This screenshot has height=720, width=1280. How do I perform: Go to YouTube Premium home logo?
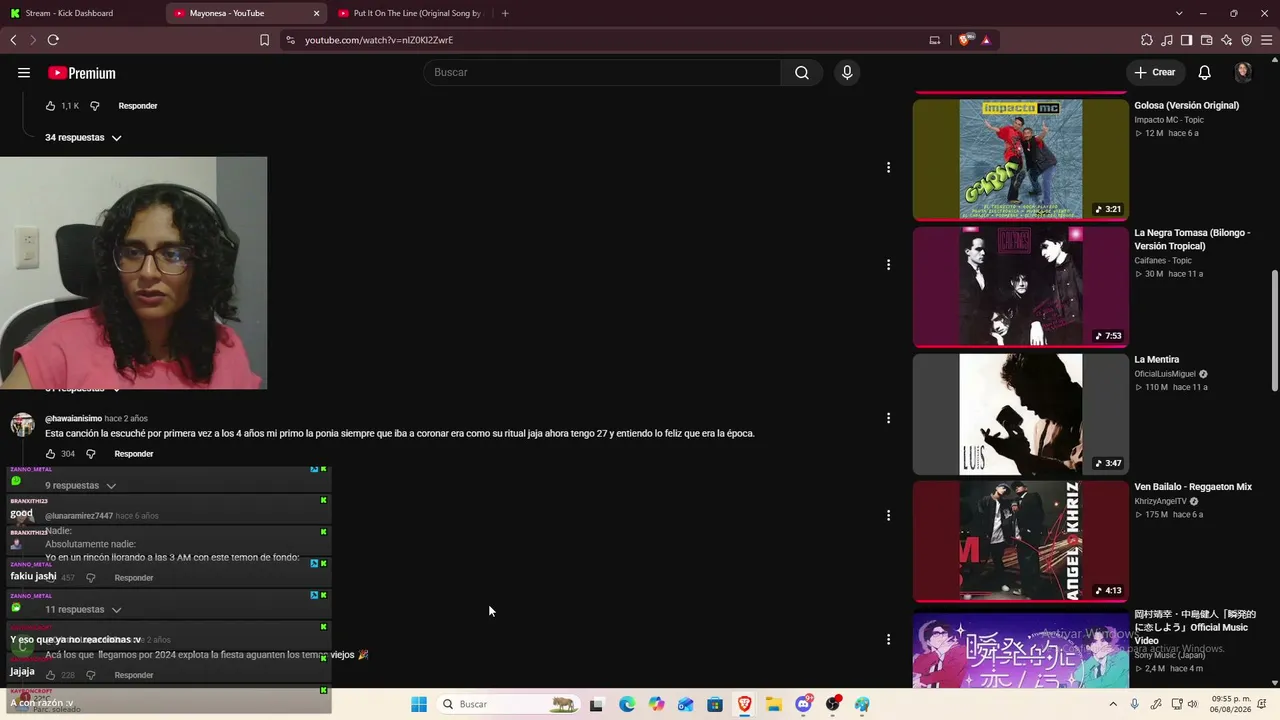click(82, 73)
